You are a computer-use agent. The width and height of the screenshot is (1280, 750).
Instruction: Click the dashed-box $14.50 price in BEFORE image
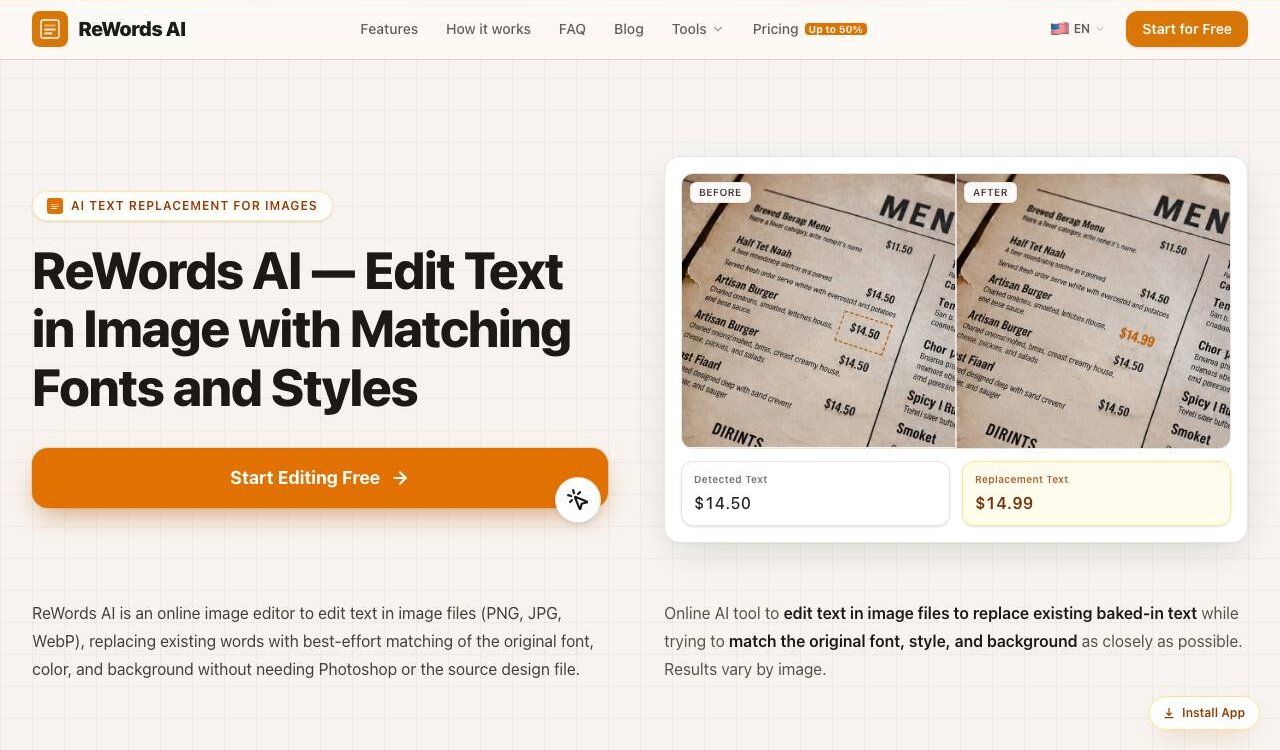tap(863, 331)
